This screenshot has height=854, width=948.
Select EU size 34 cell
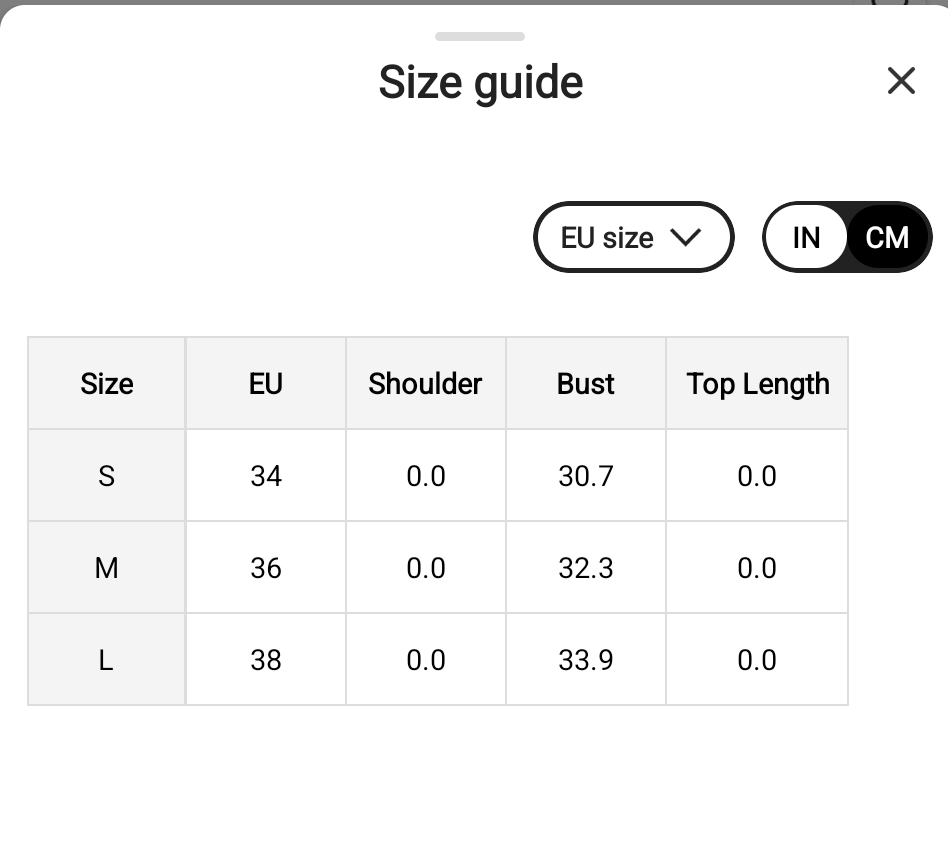click(x=265, y=475)
